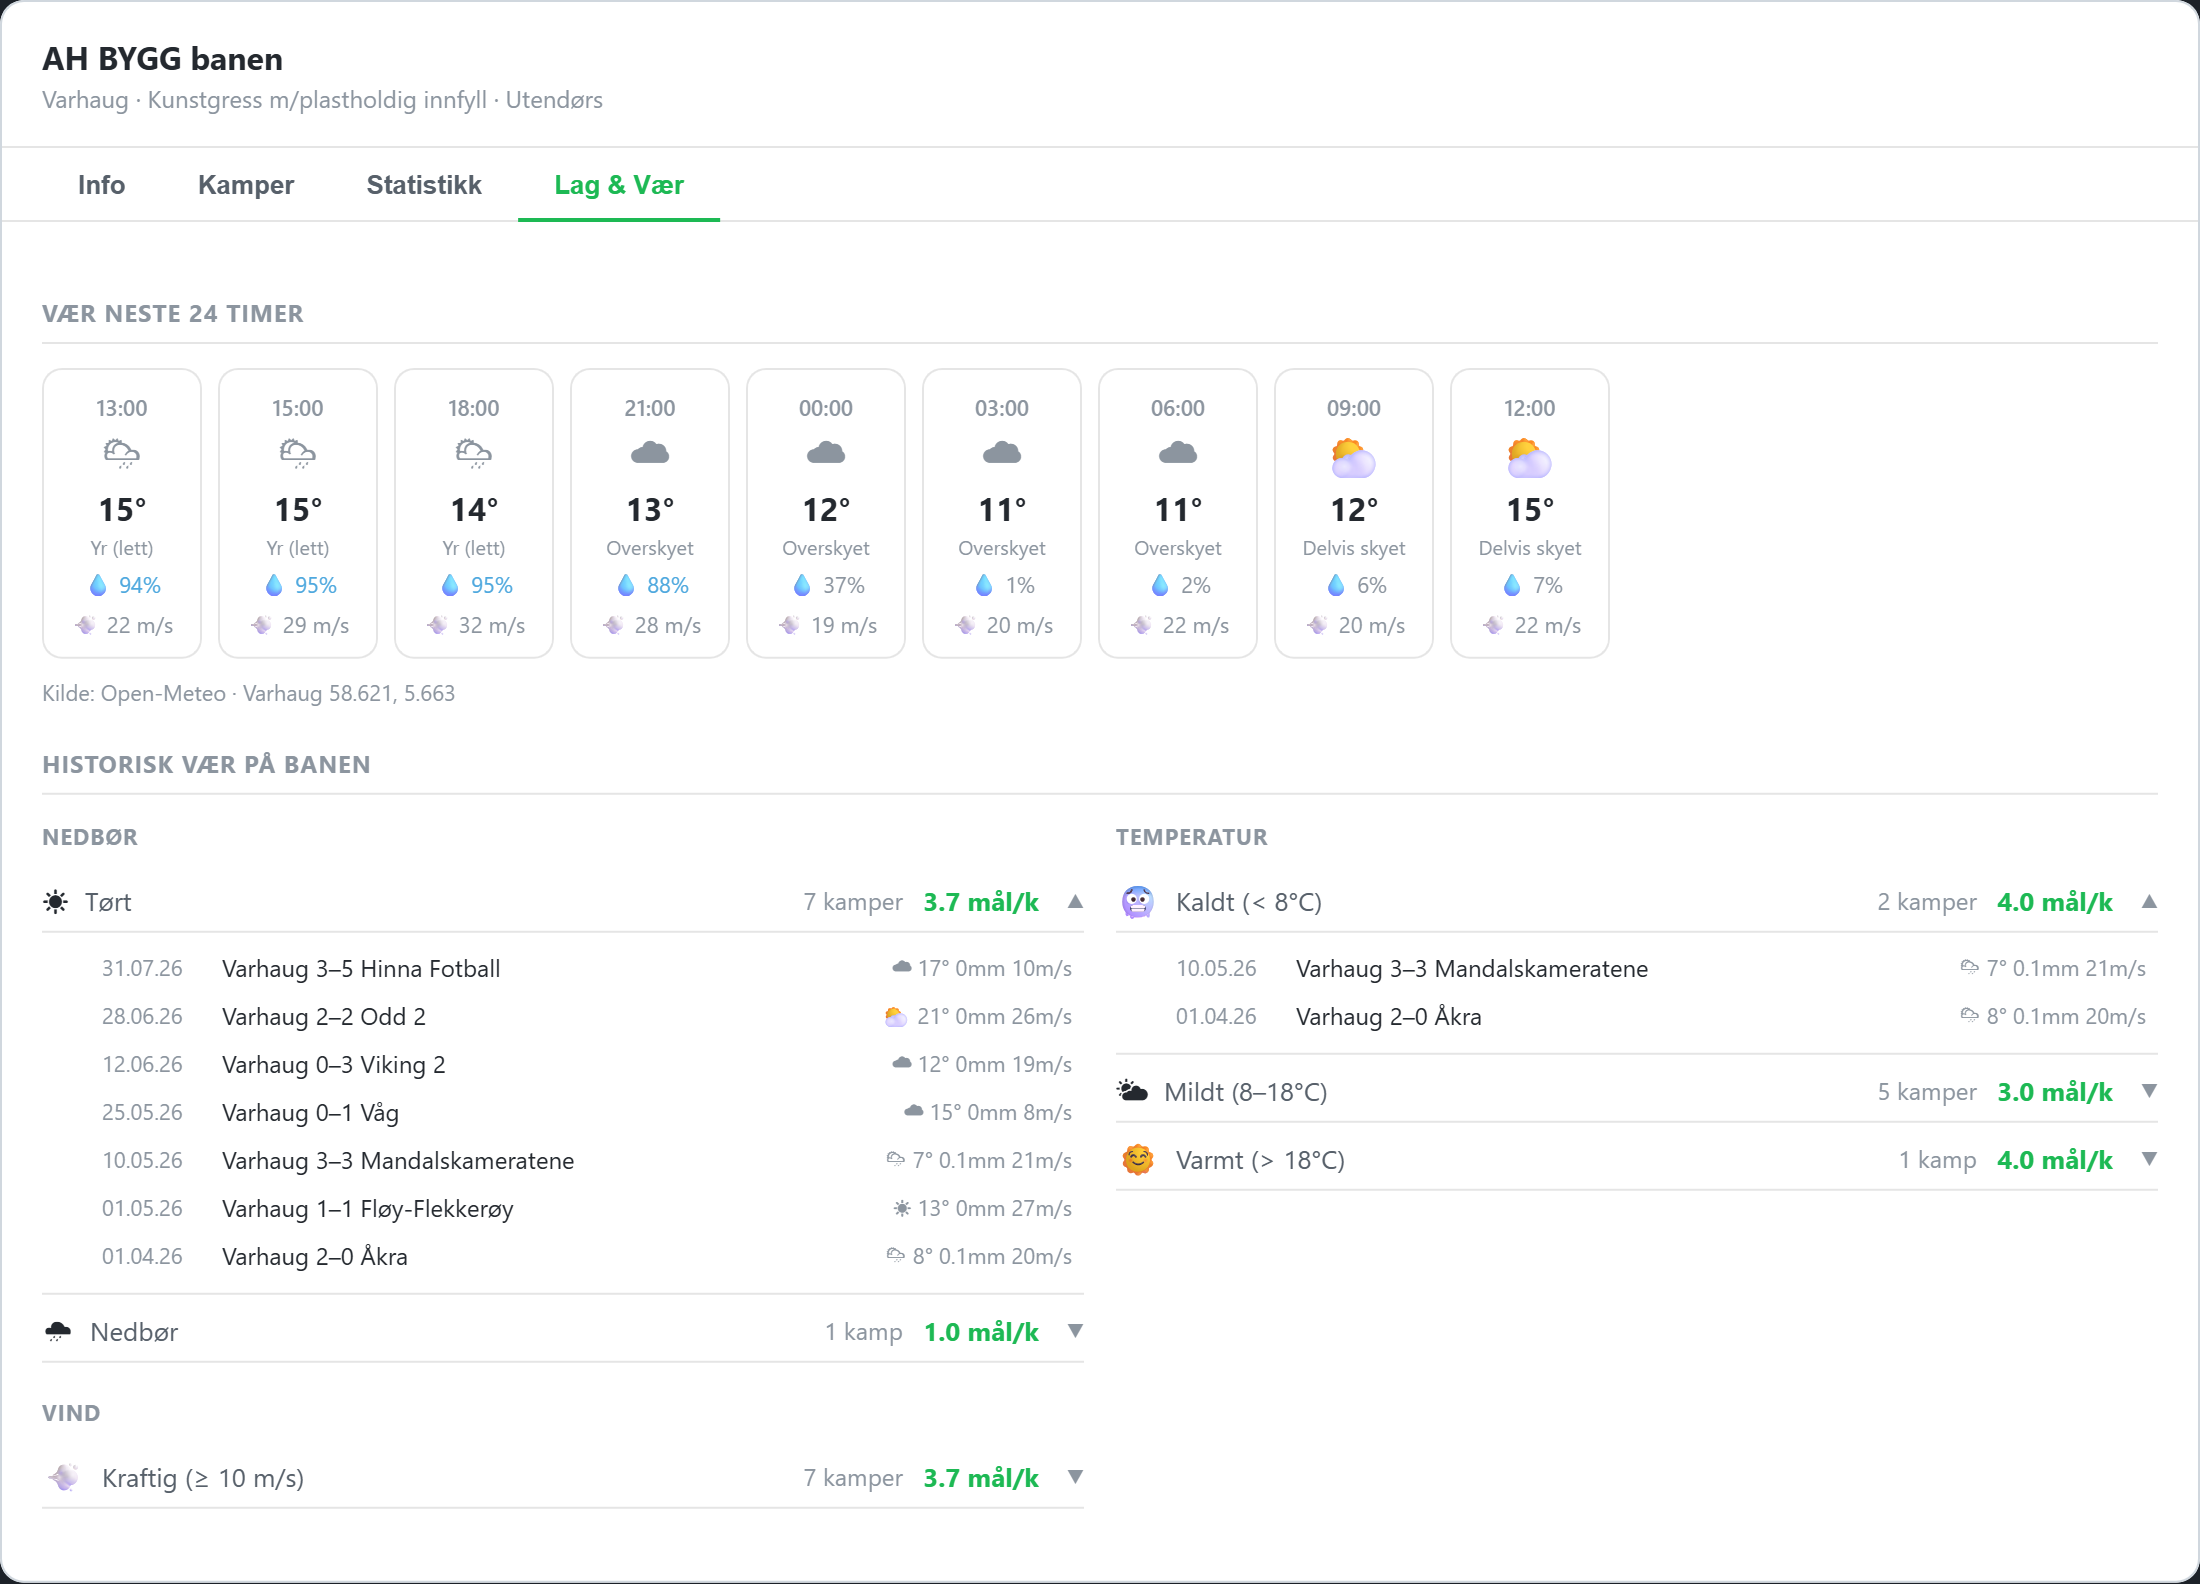Viewport: 2200px width, 1584px height.
Task: Click the partly cloudy icon at 12:00
Action: coord(1530,457)
